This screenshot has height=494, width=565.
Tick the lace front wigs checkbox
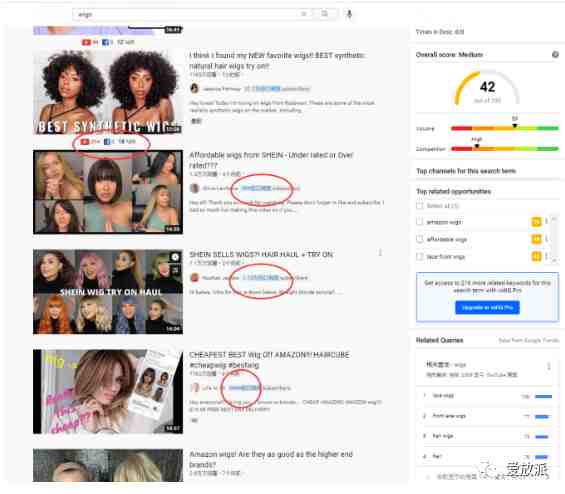tap(419, 256)
